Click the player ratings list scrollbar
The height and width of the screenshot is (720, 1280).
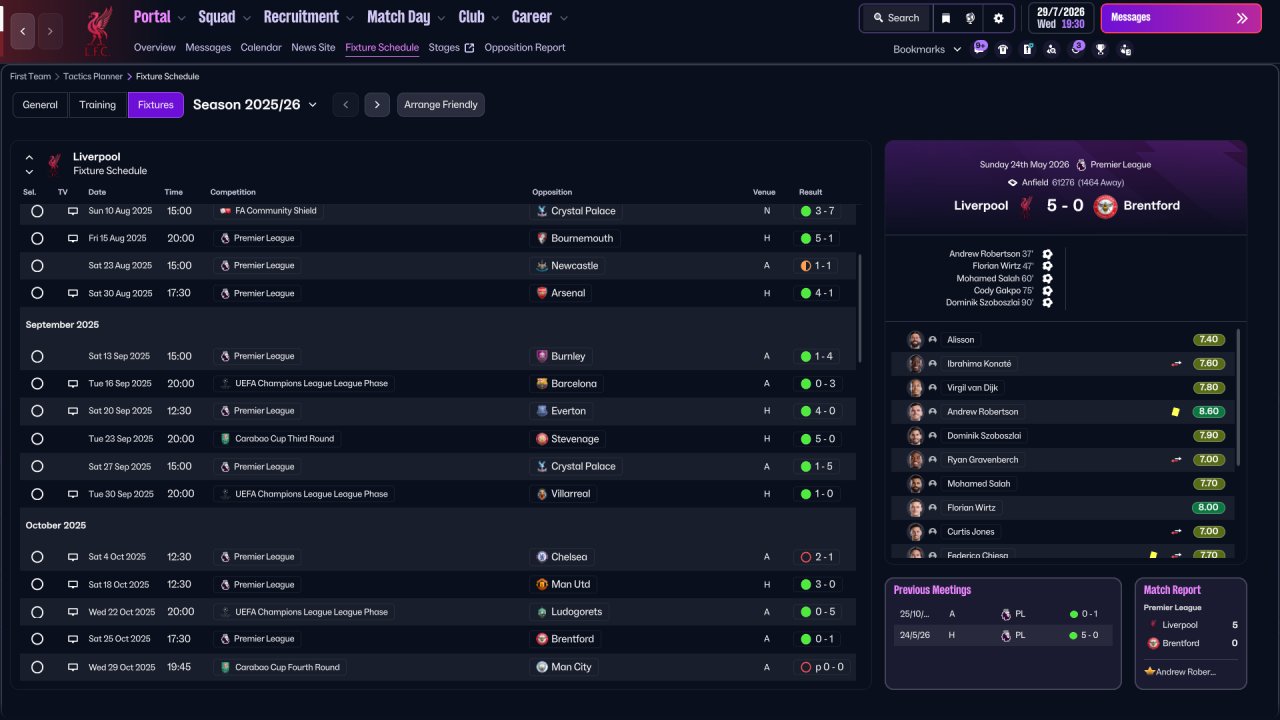pos(1238,398)
